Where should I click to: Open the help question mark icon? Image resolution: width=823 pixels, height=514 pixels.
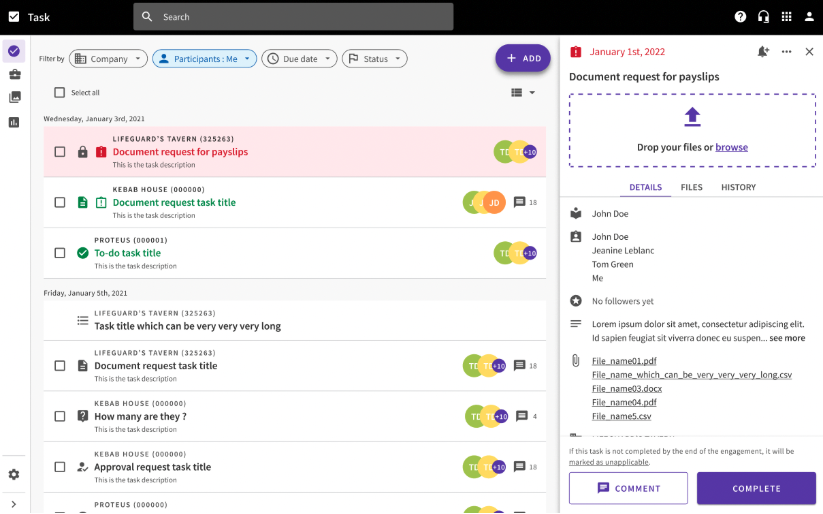point(740,17)
